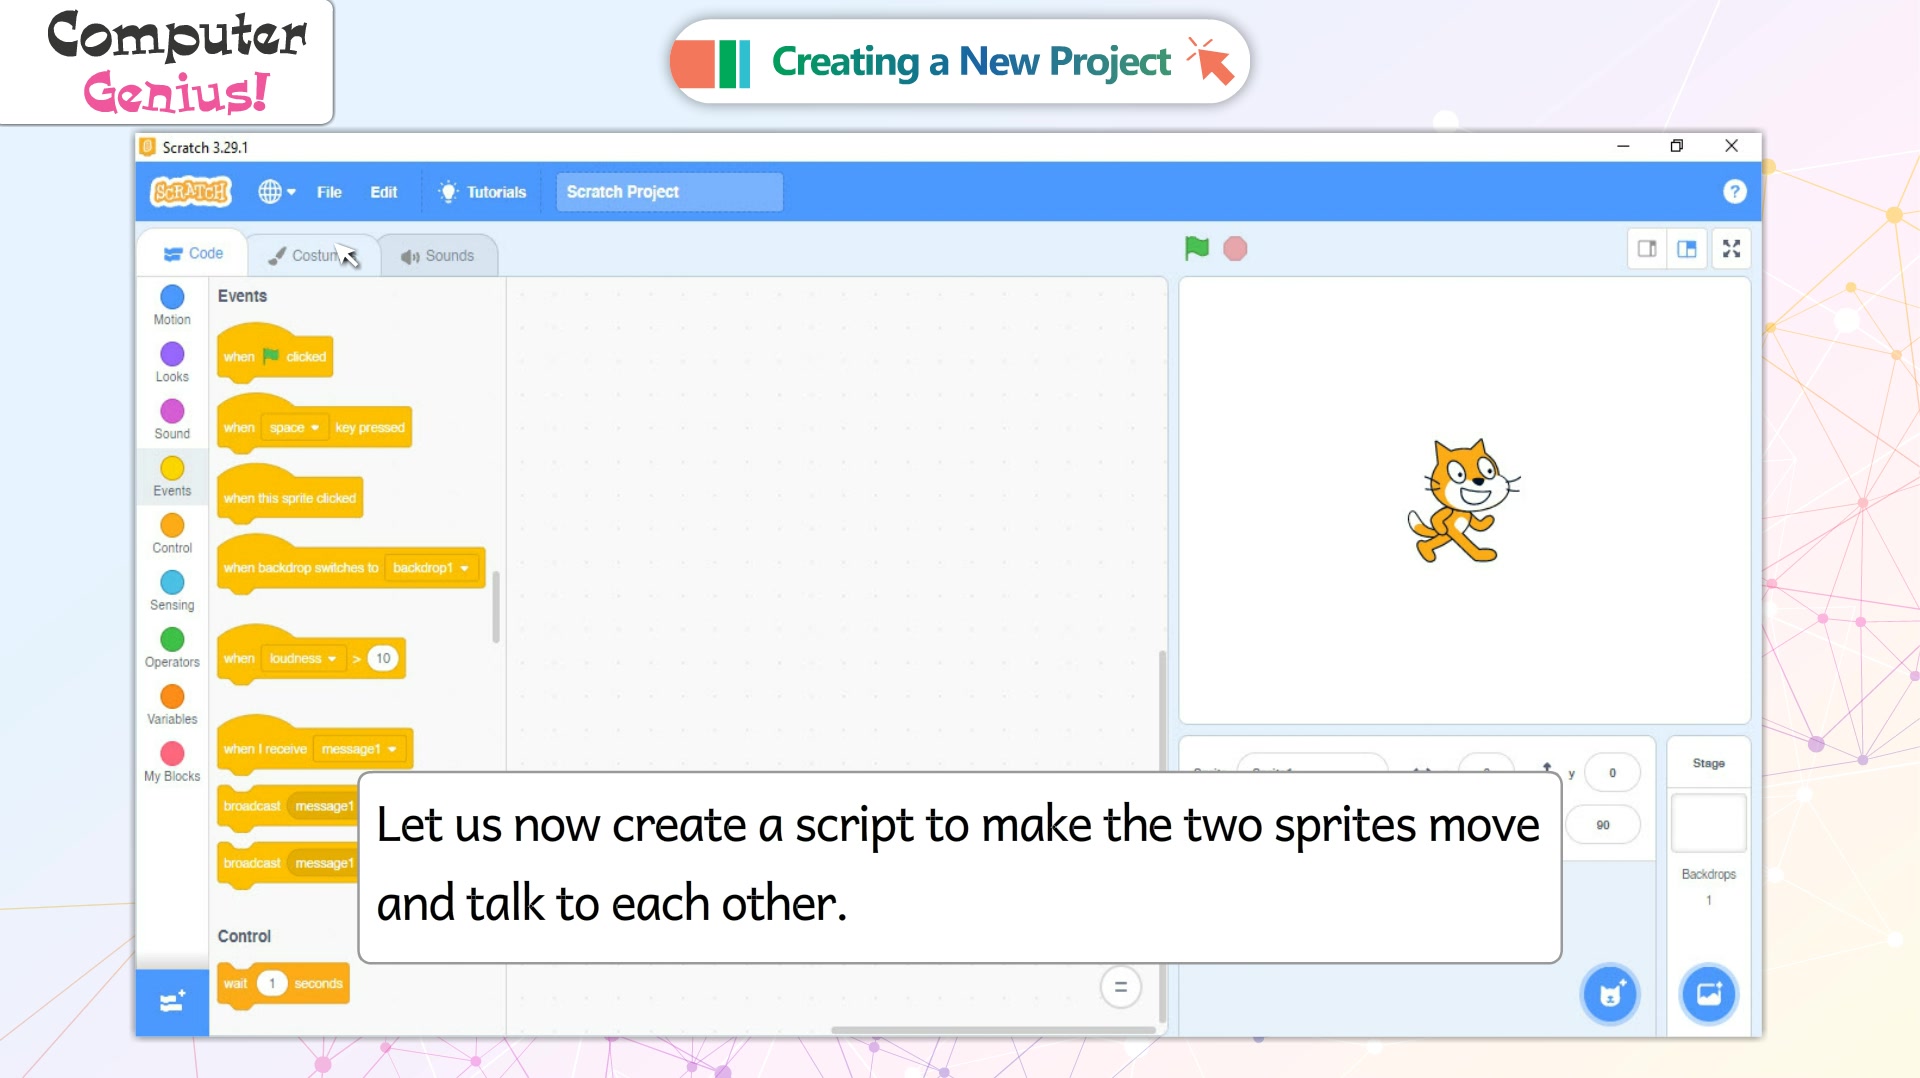
Task: Click the Scratch Project title field
Action: (669, 192)
